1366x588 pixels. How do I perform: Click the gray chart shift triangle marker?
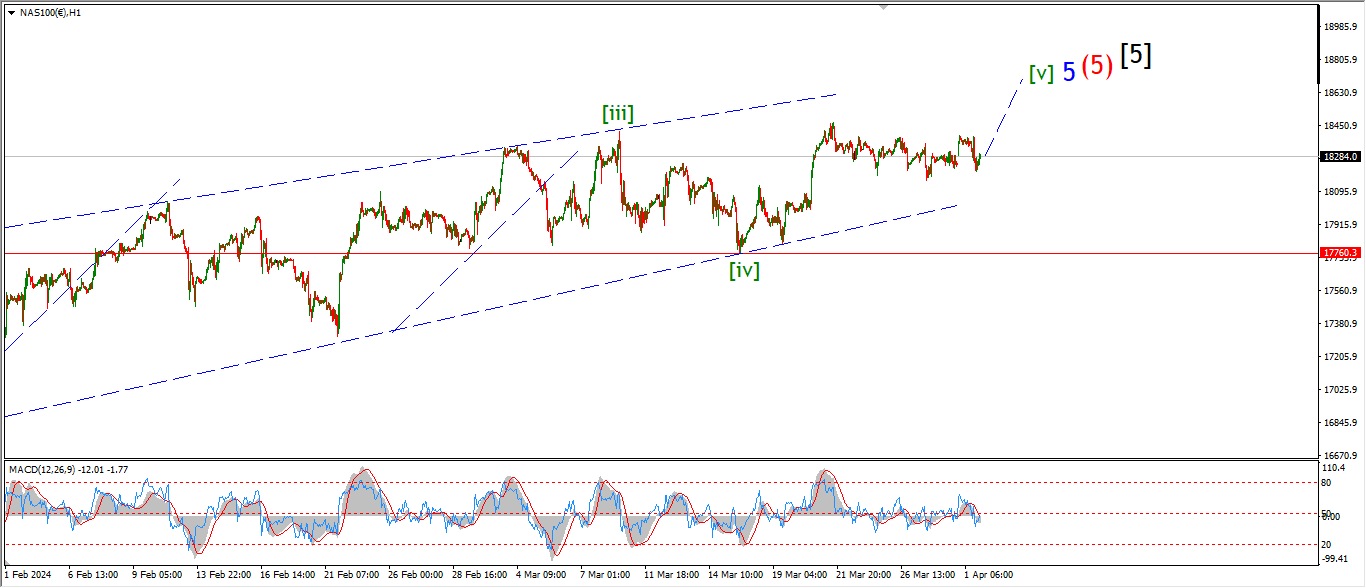pyautogui.click(x=883, y=7)
